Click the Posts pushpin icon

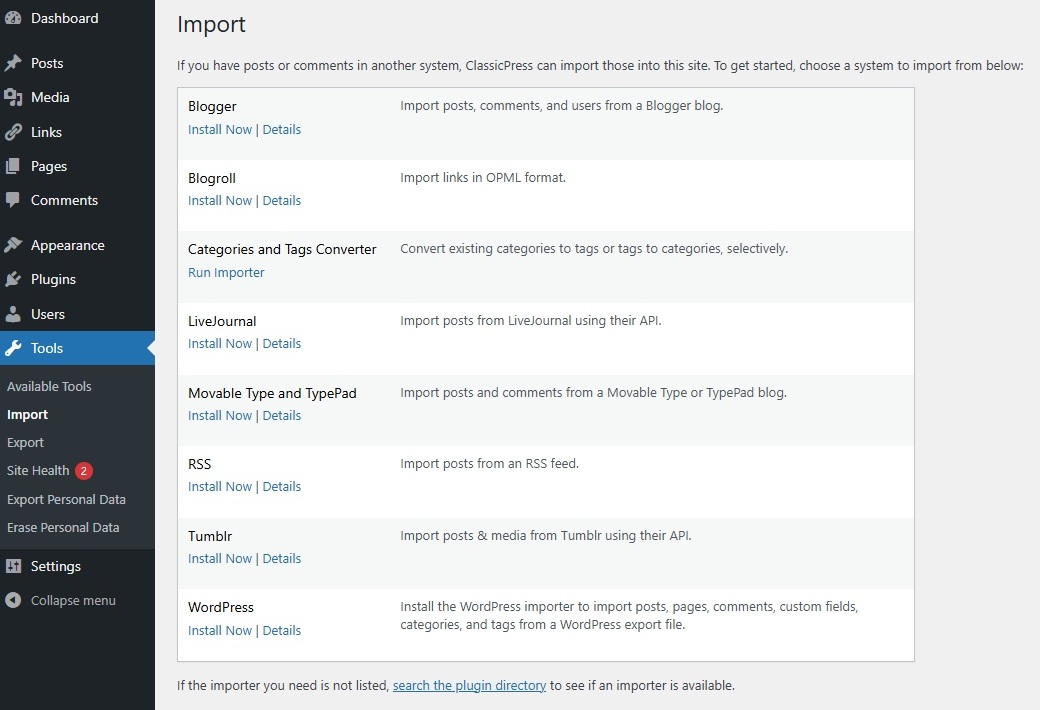(13, 63)
